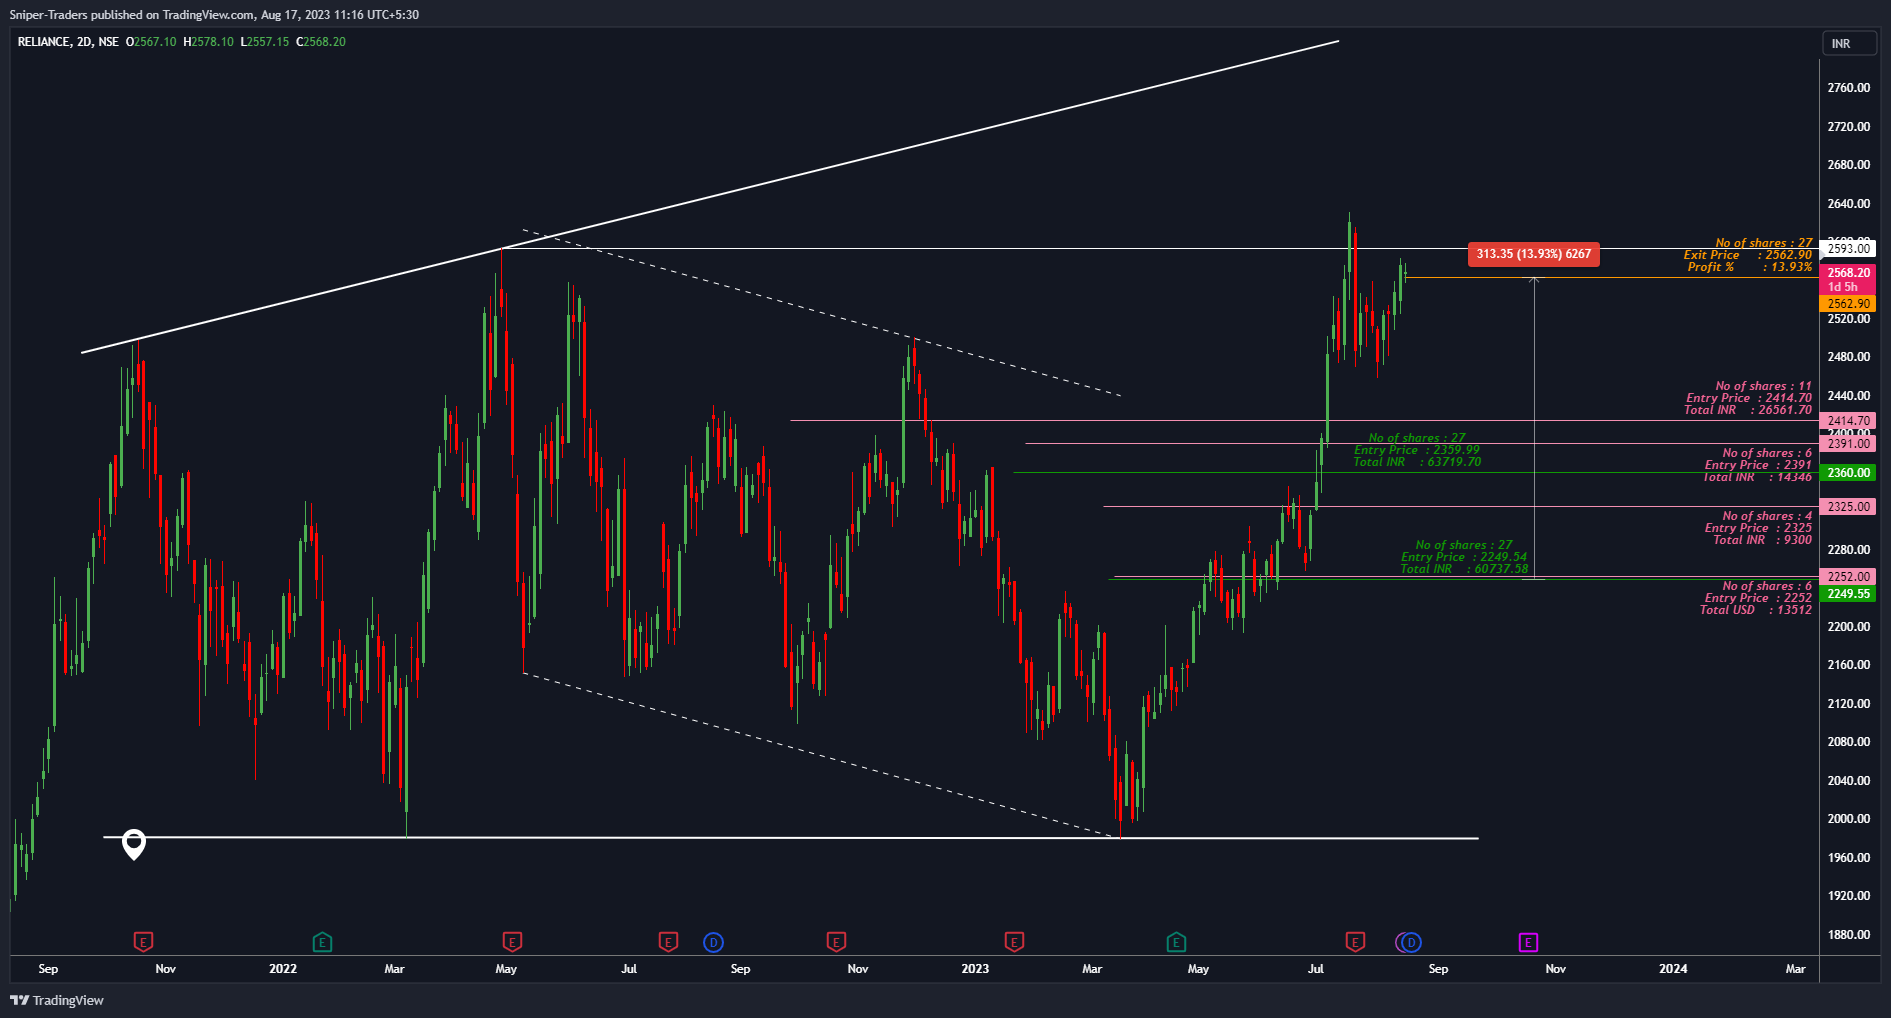Click the red earnings E marker before Nov 2021
This screenshot has height=1018, width=1891.
click(143, 942)
